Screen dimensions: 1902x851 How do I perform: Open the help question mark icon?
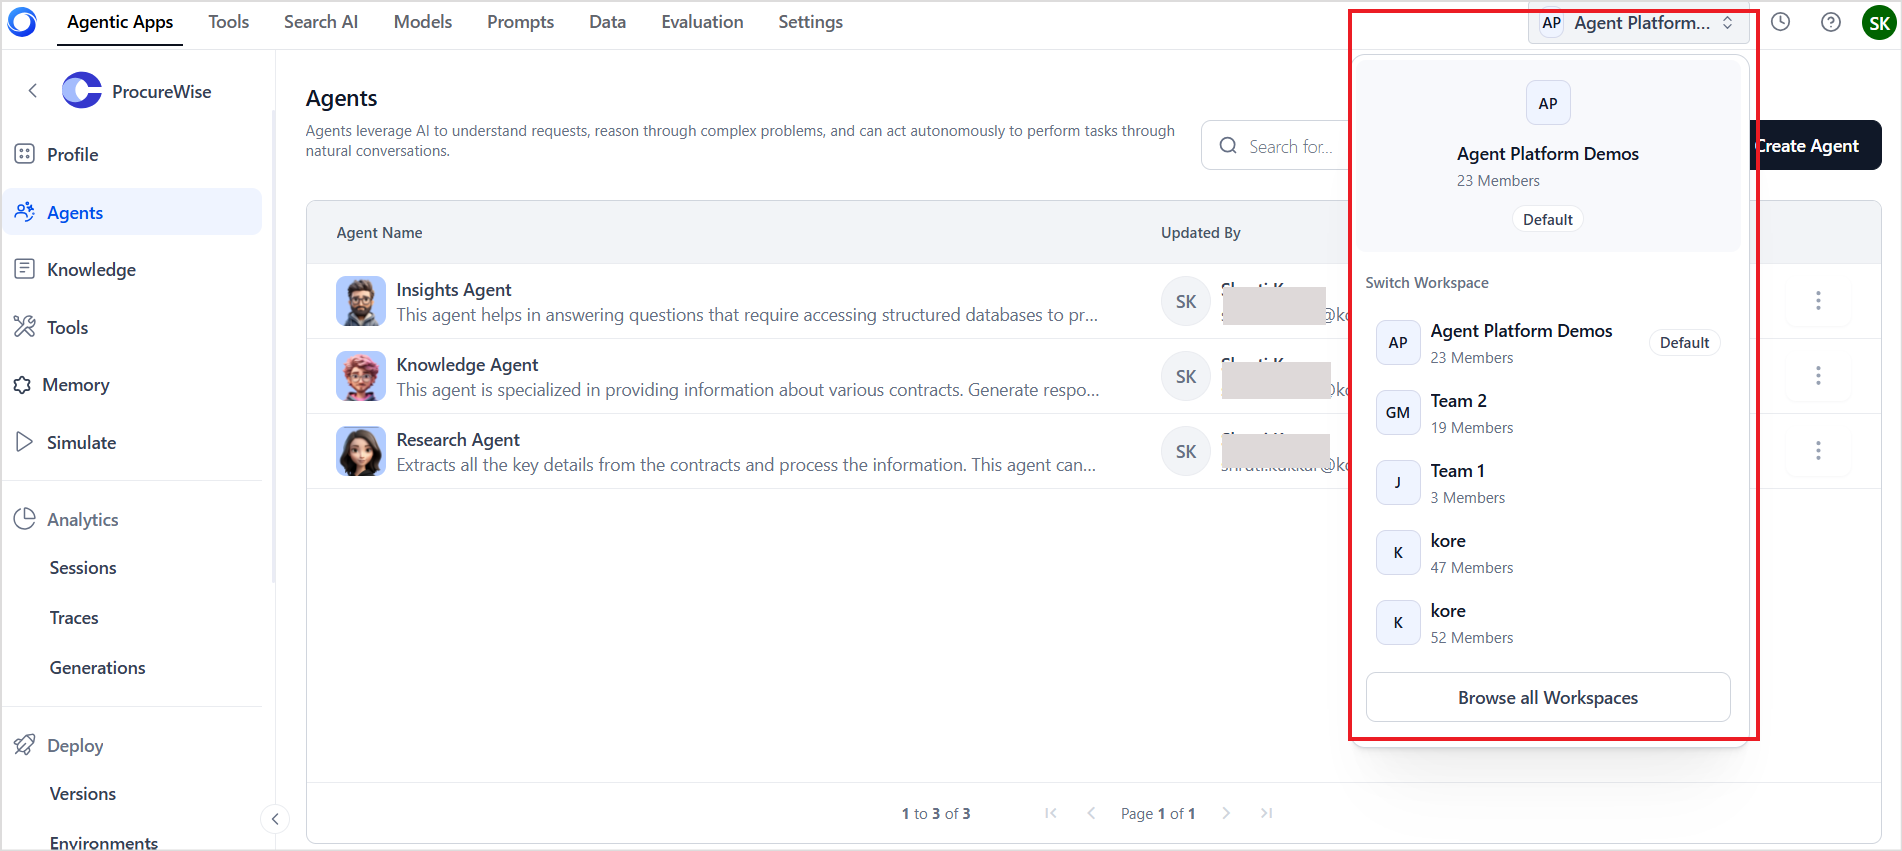[1831, 22]
